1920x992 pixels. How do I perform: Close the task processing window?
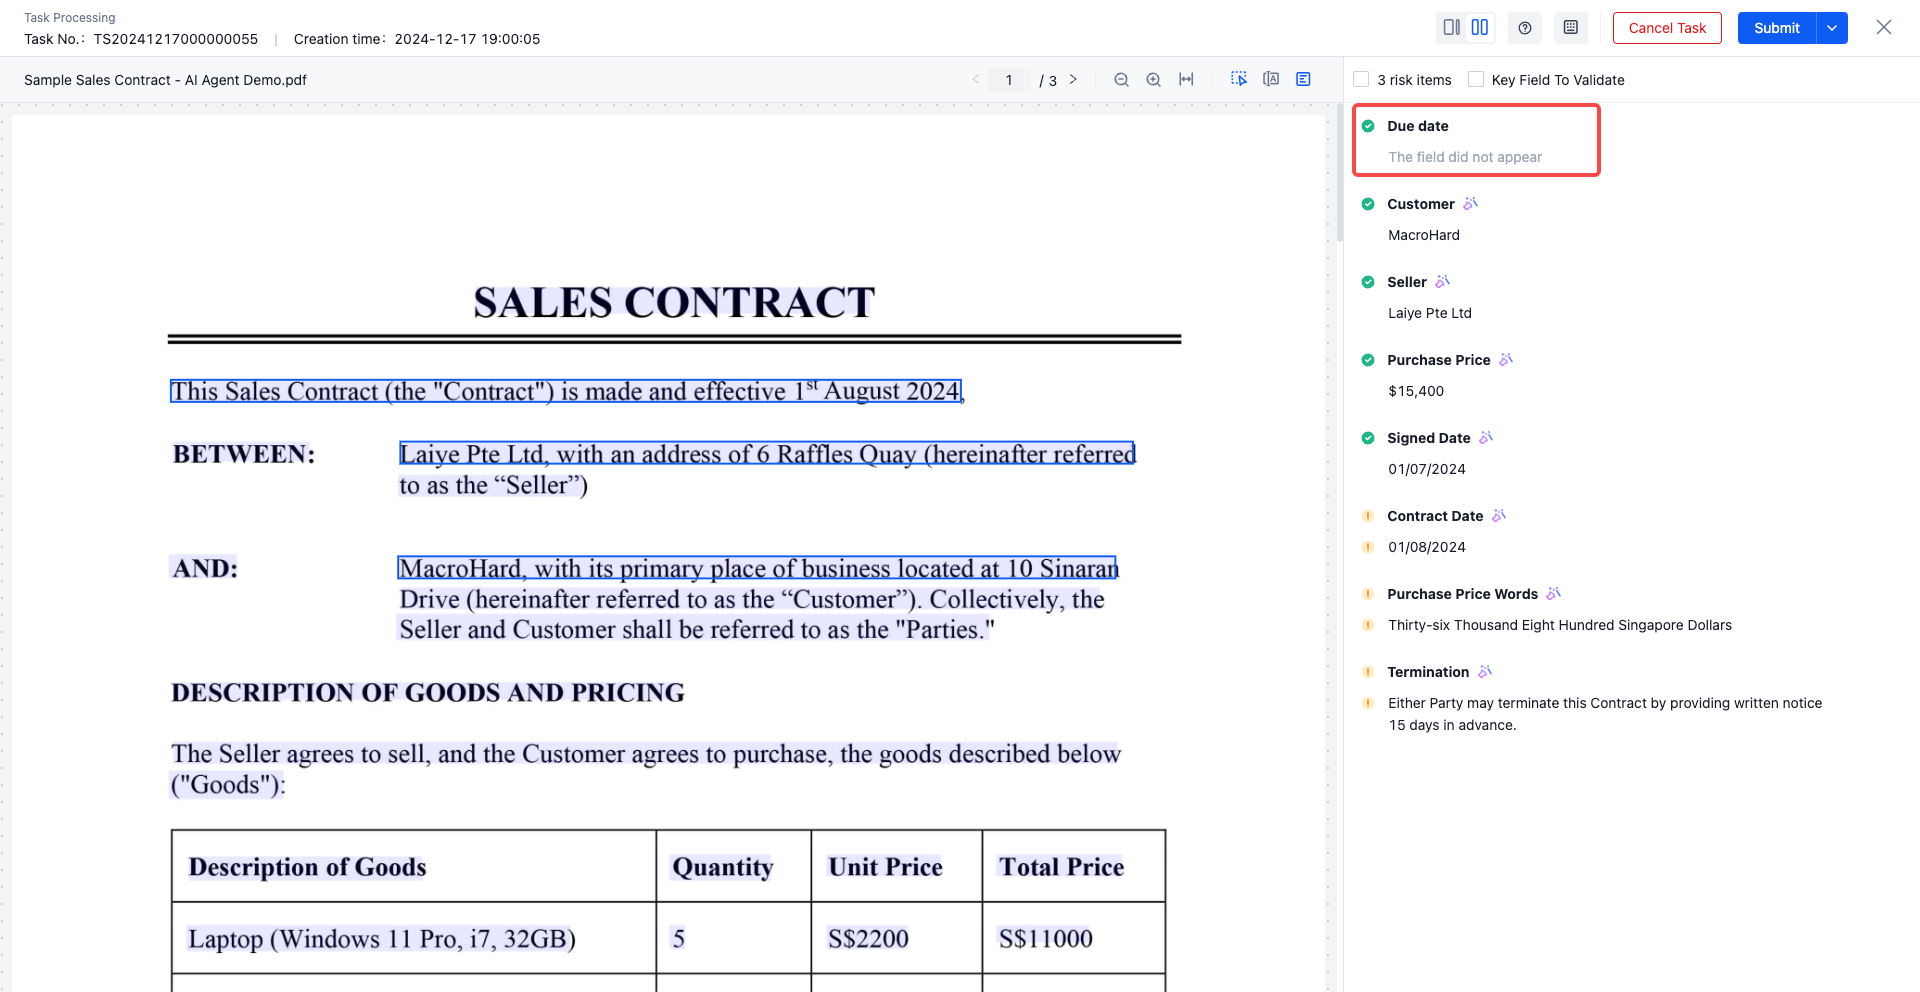(1884, 27)
